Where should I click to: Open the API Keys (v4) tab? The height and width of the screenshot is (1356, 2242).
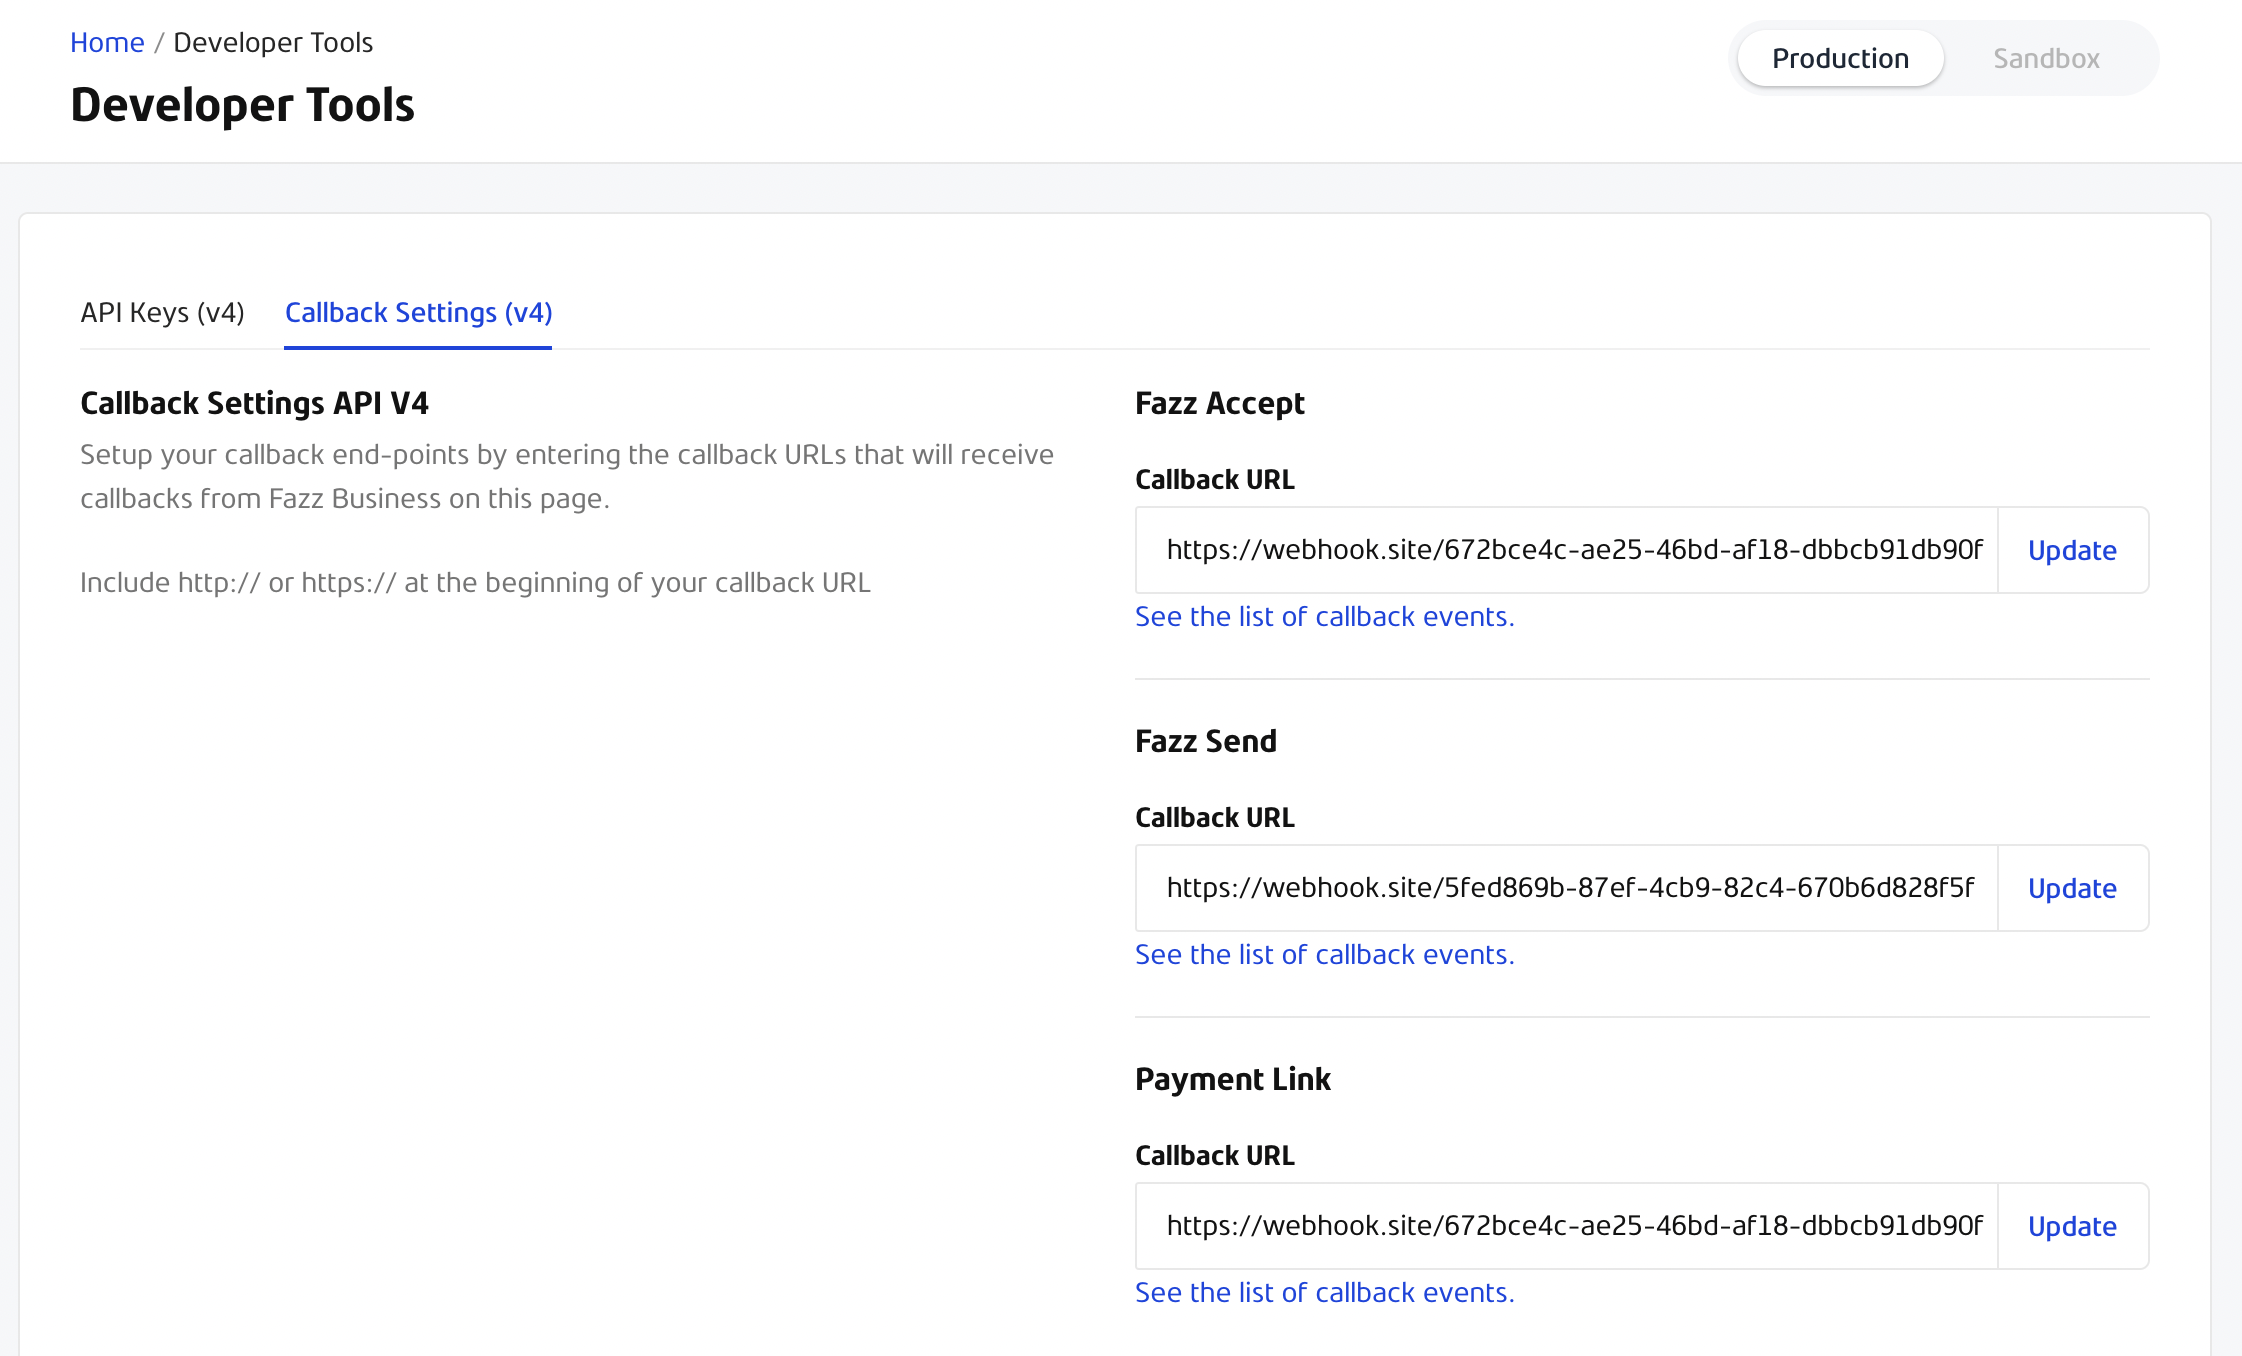point(162,312)
